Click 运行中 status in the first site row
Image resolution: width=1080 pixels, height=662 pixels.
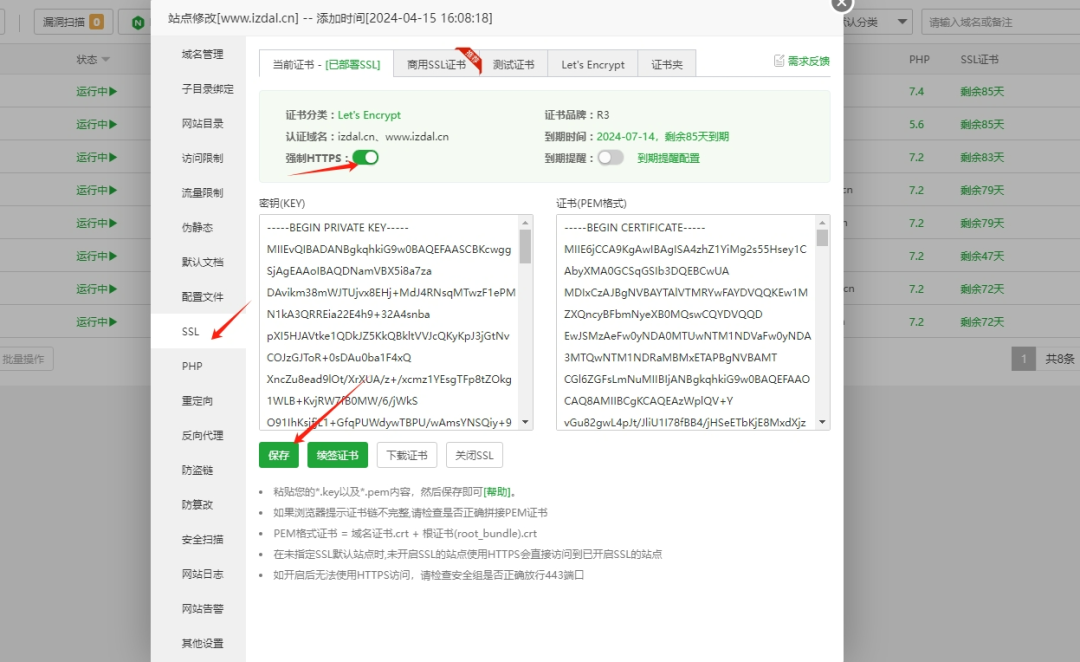[x=96, y=91]
